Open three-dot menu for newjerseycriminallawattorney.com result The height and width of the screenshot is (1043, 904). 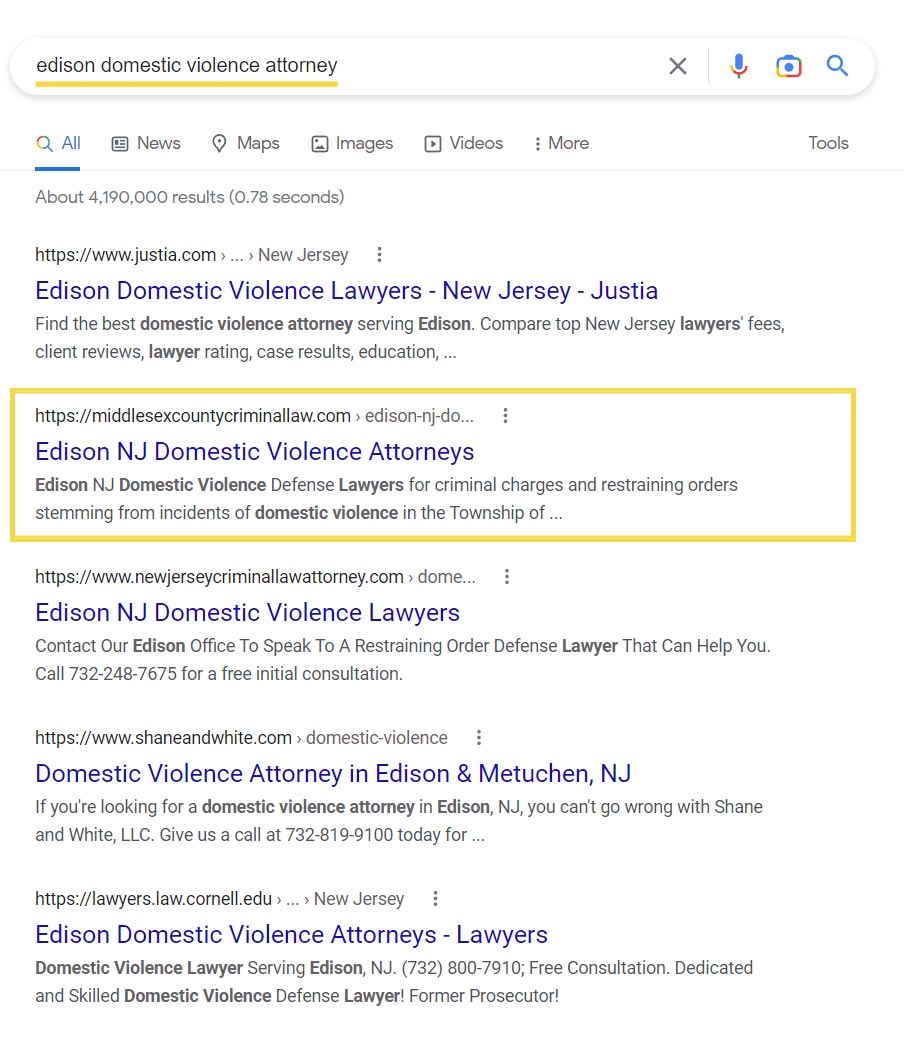coord(507,577)
